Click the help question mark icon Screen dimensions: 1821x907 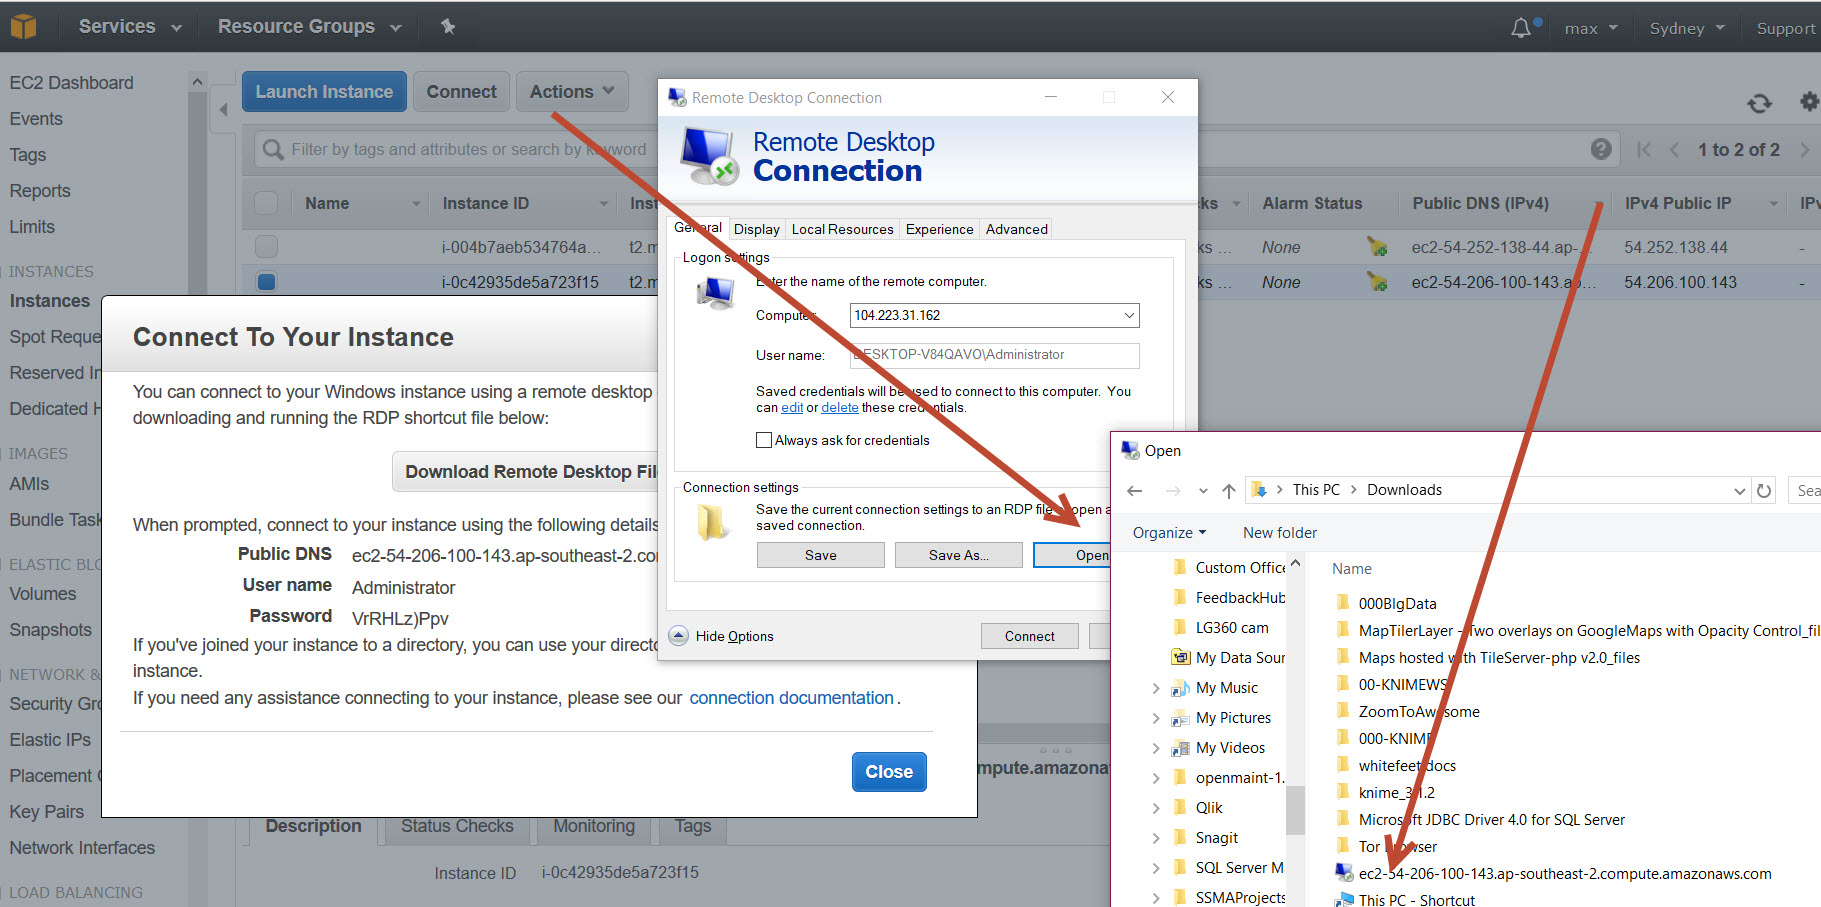pyautogui.click(x=1601, y=149)
